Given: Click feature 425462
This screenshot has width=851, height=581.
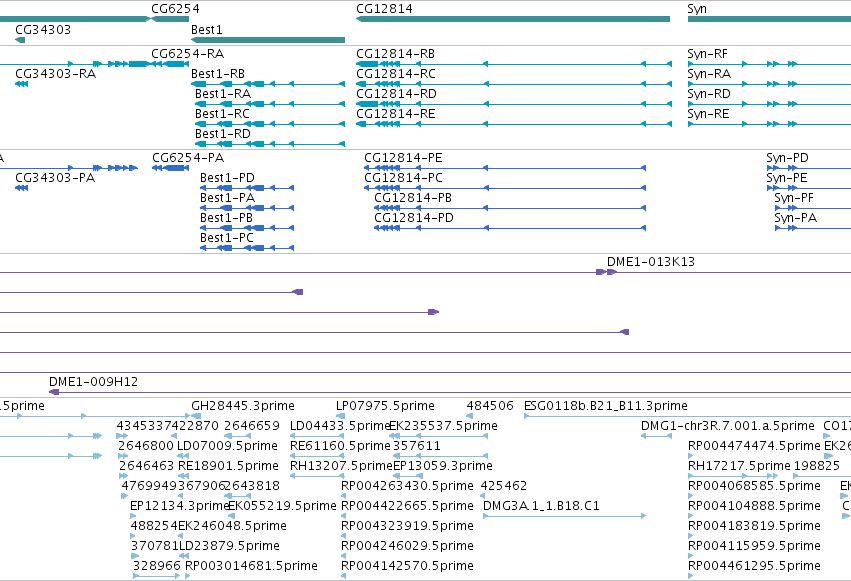Looking at the screenshot, I should pos(504,486).
